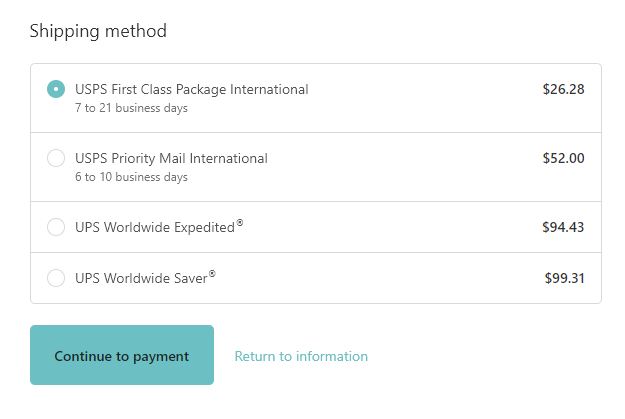Go back via Return to information link
625x419 pixels.
point(301,356)
